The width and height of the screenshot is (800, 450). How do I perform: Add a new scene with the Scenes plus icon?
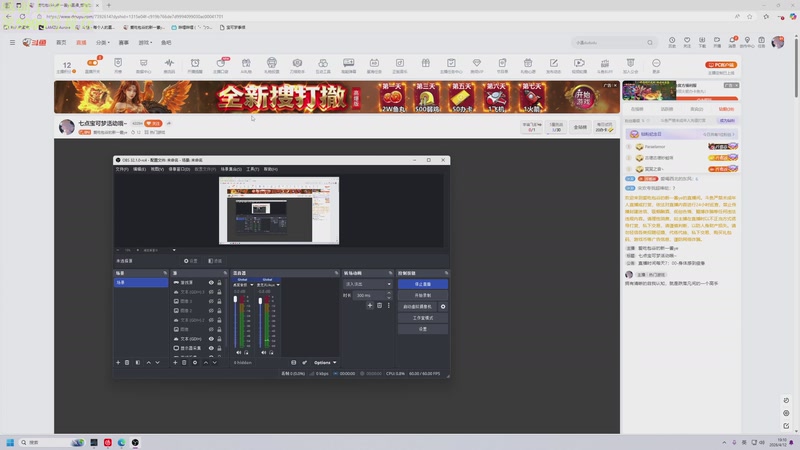coord(118,362)
